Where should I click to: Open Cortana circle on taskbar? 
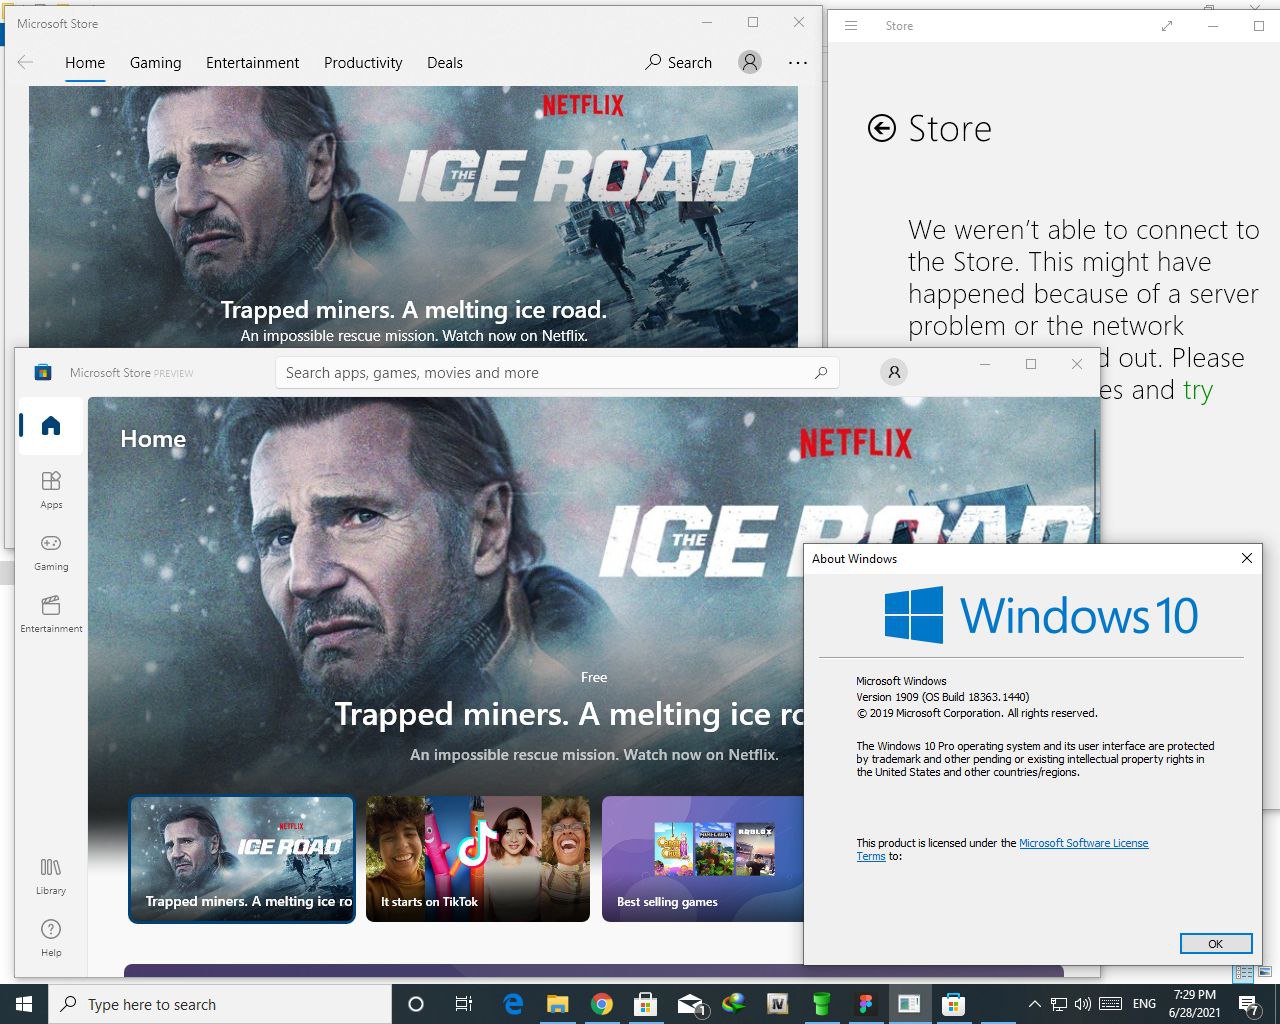(416, 1004)
